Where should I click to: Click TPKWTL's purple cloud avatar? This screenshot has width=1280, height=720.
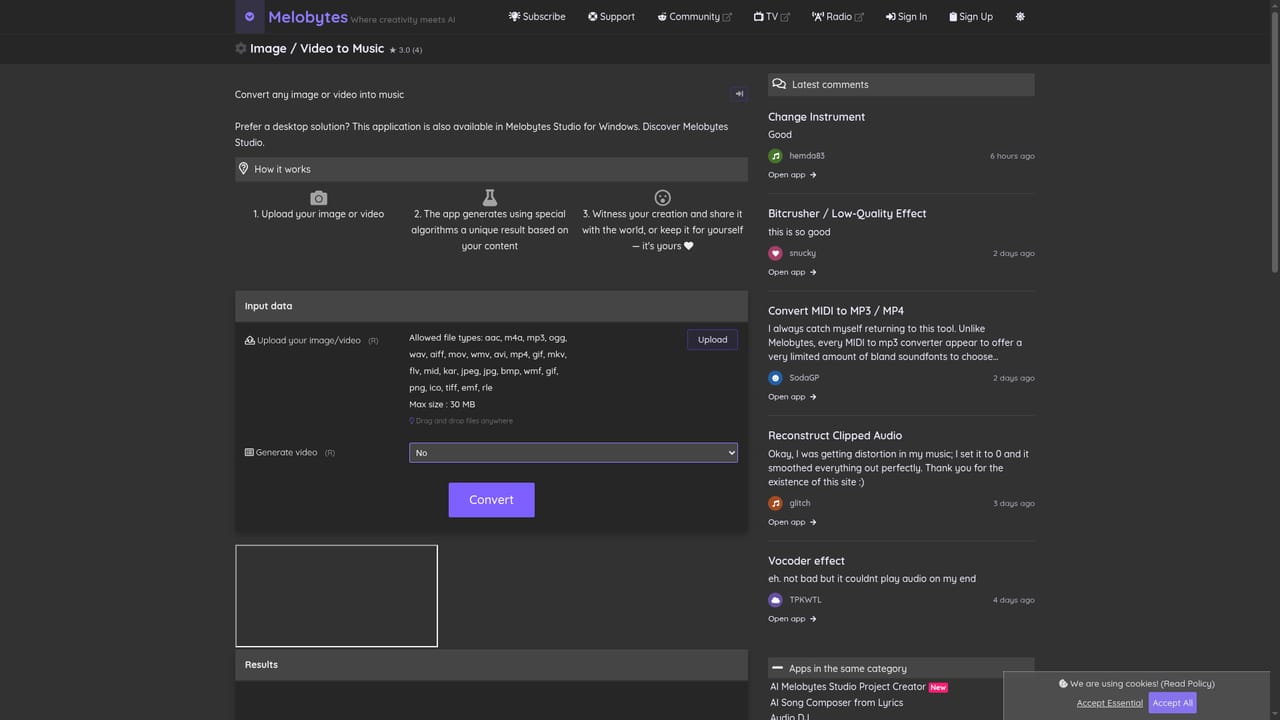[775, 600]
